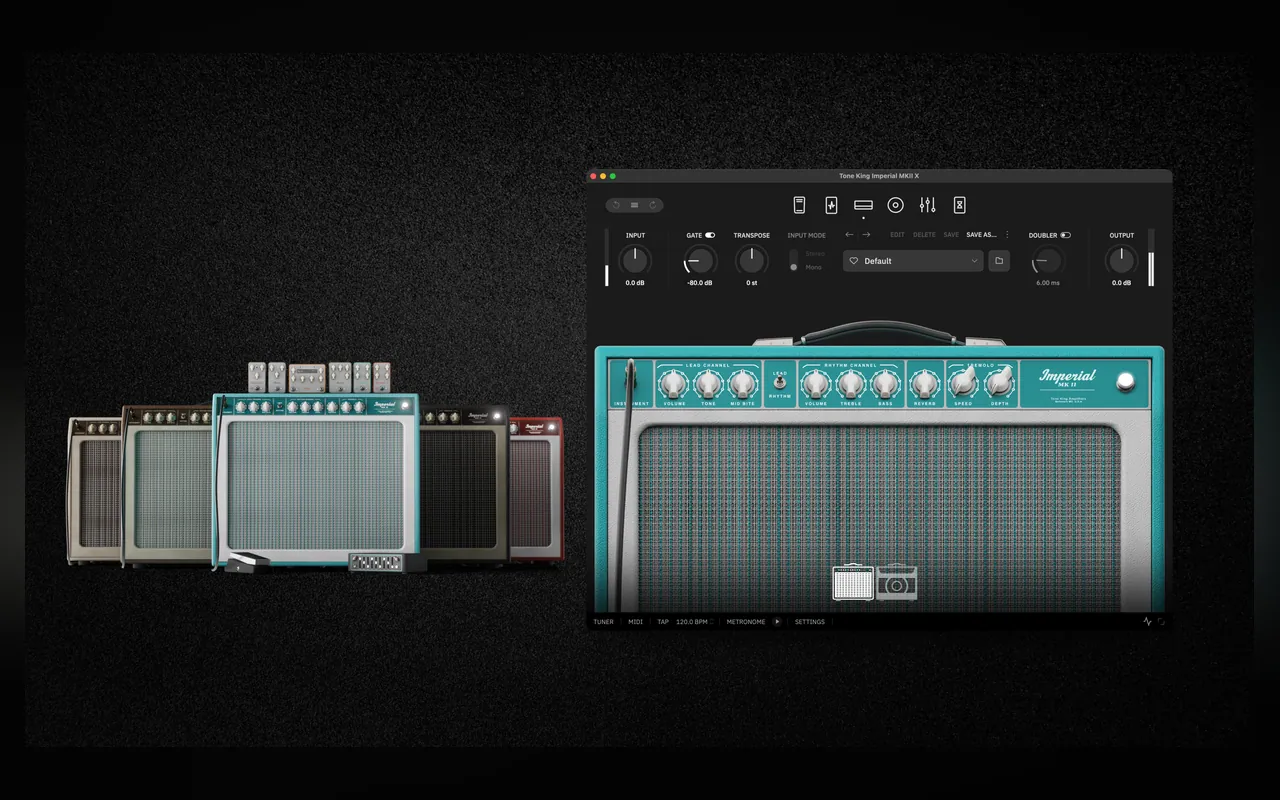This screenshot has height=800, width=1280.
Task: Open the MIDI menu in bottom bar
Action: point(636,622)
